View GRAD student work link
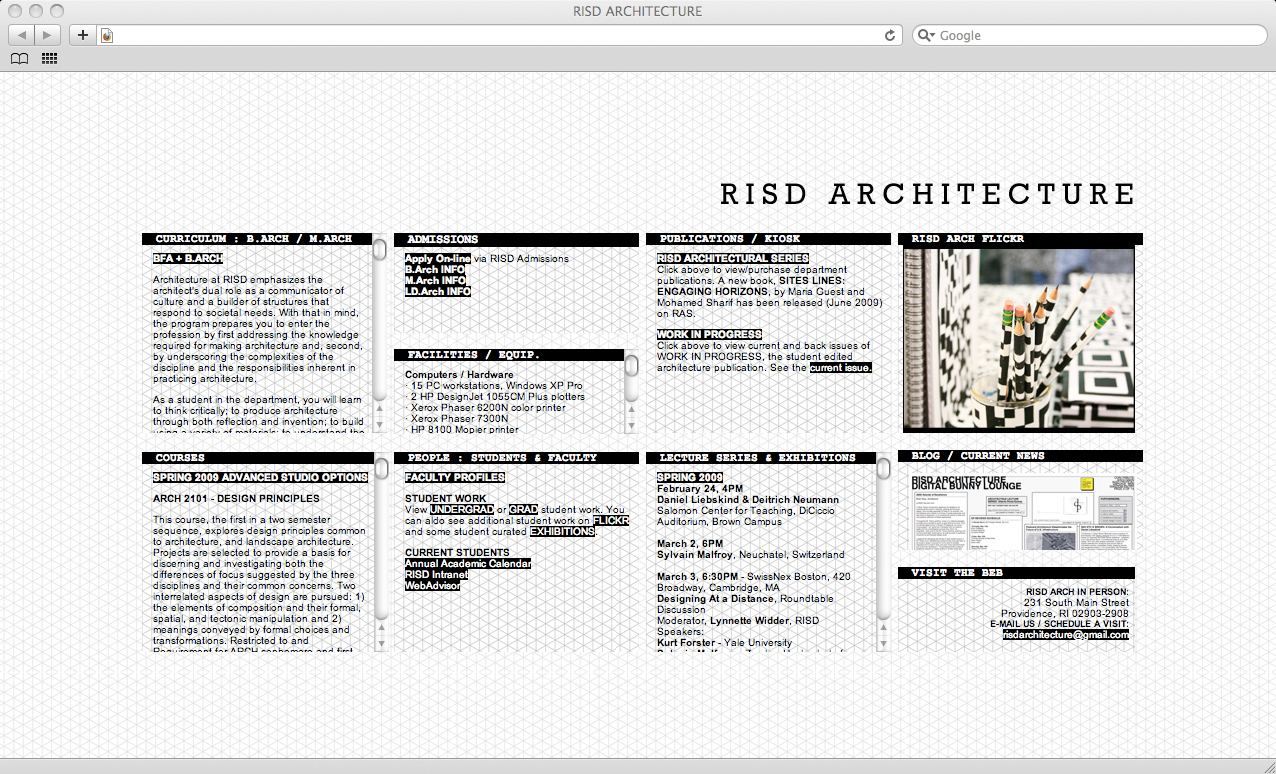 click(x=524, y=509)
